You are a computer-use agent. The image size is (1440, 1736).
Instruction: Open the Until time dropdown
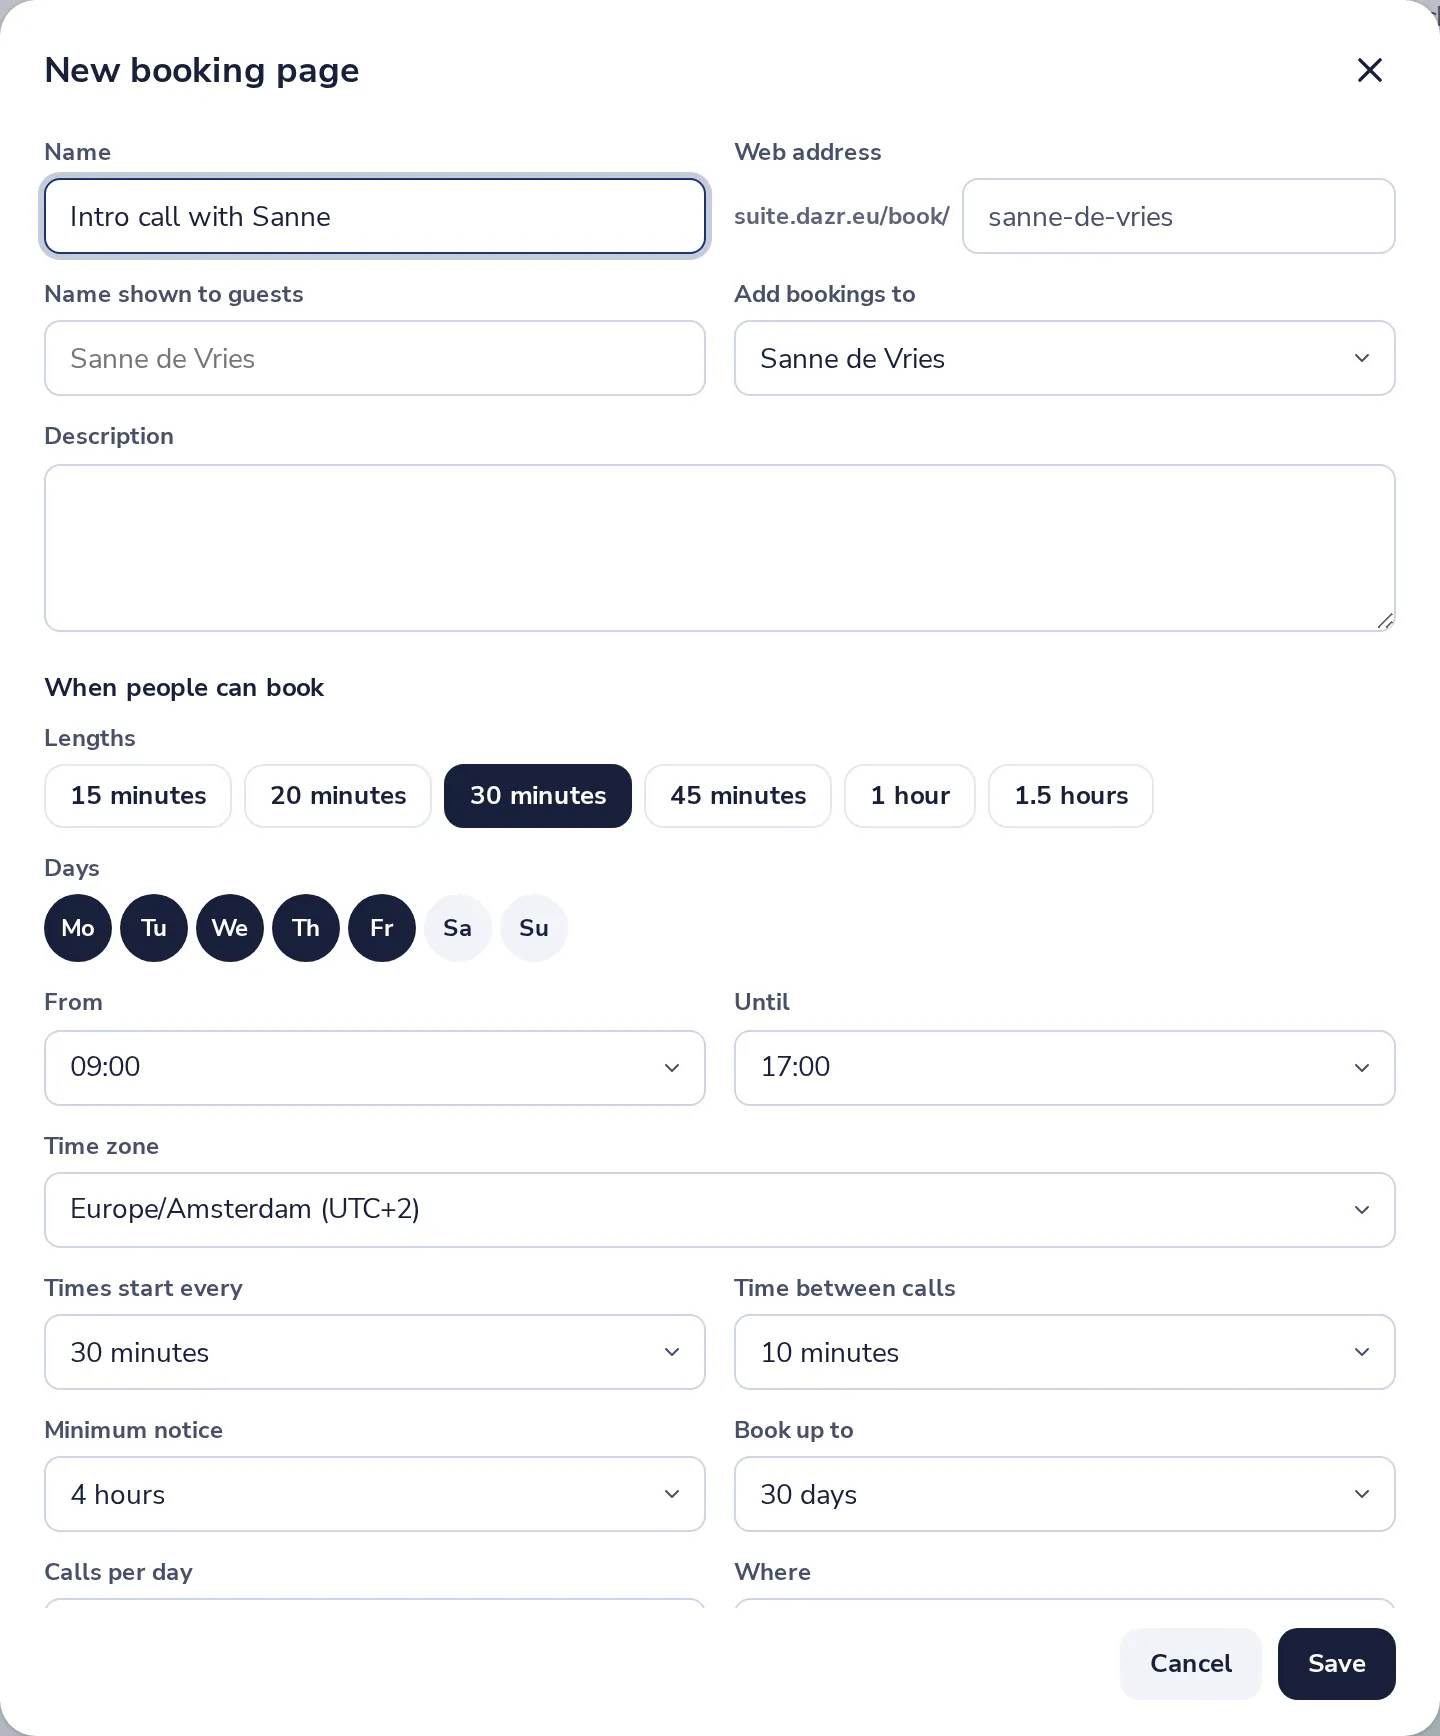coord(1065,1068)
